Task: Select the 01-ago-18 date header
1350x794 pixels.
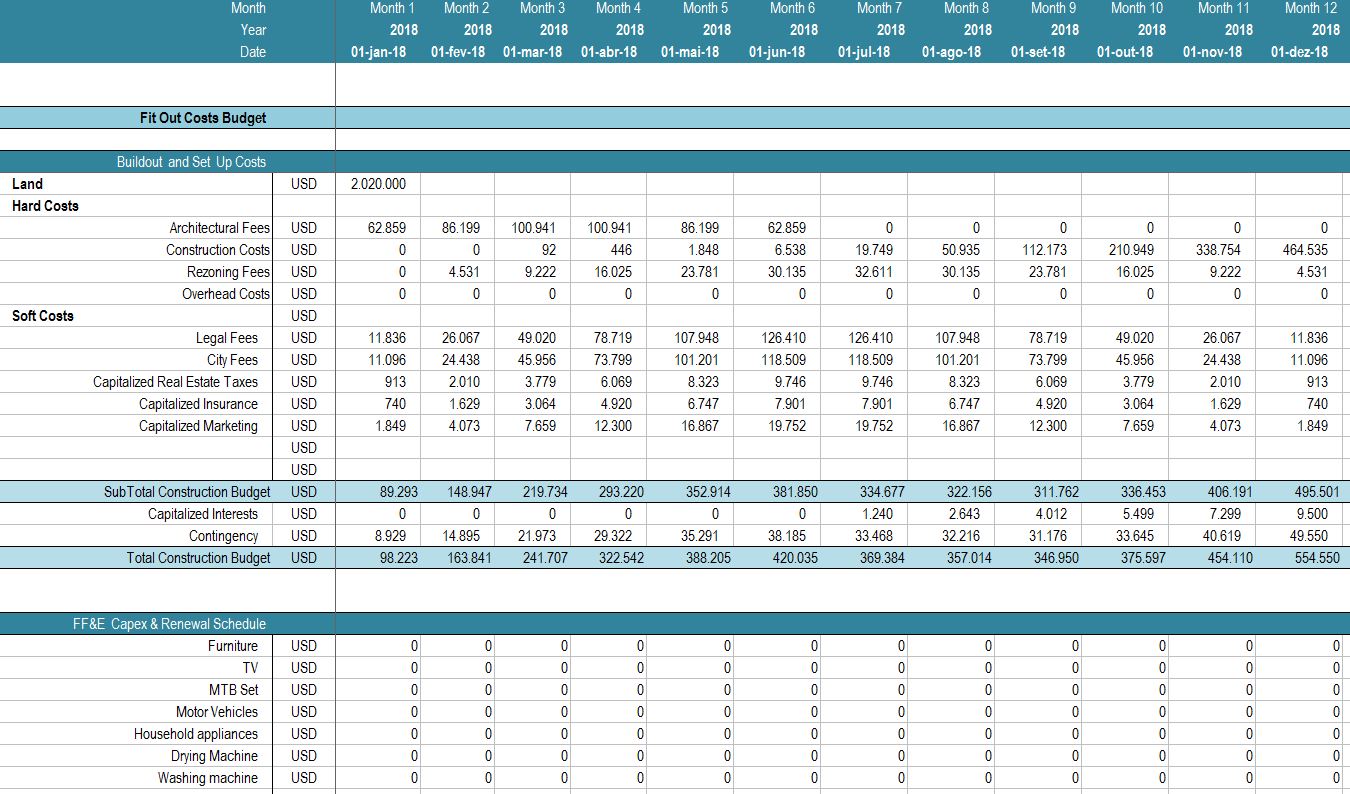Action: click(x=951, y=52)
